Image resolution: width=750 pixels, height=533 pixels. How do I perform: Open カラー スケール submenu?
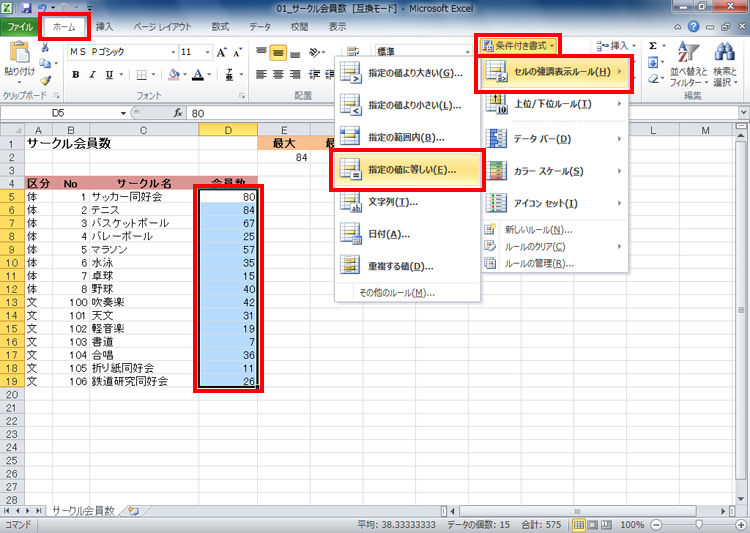554,171
